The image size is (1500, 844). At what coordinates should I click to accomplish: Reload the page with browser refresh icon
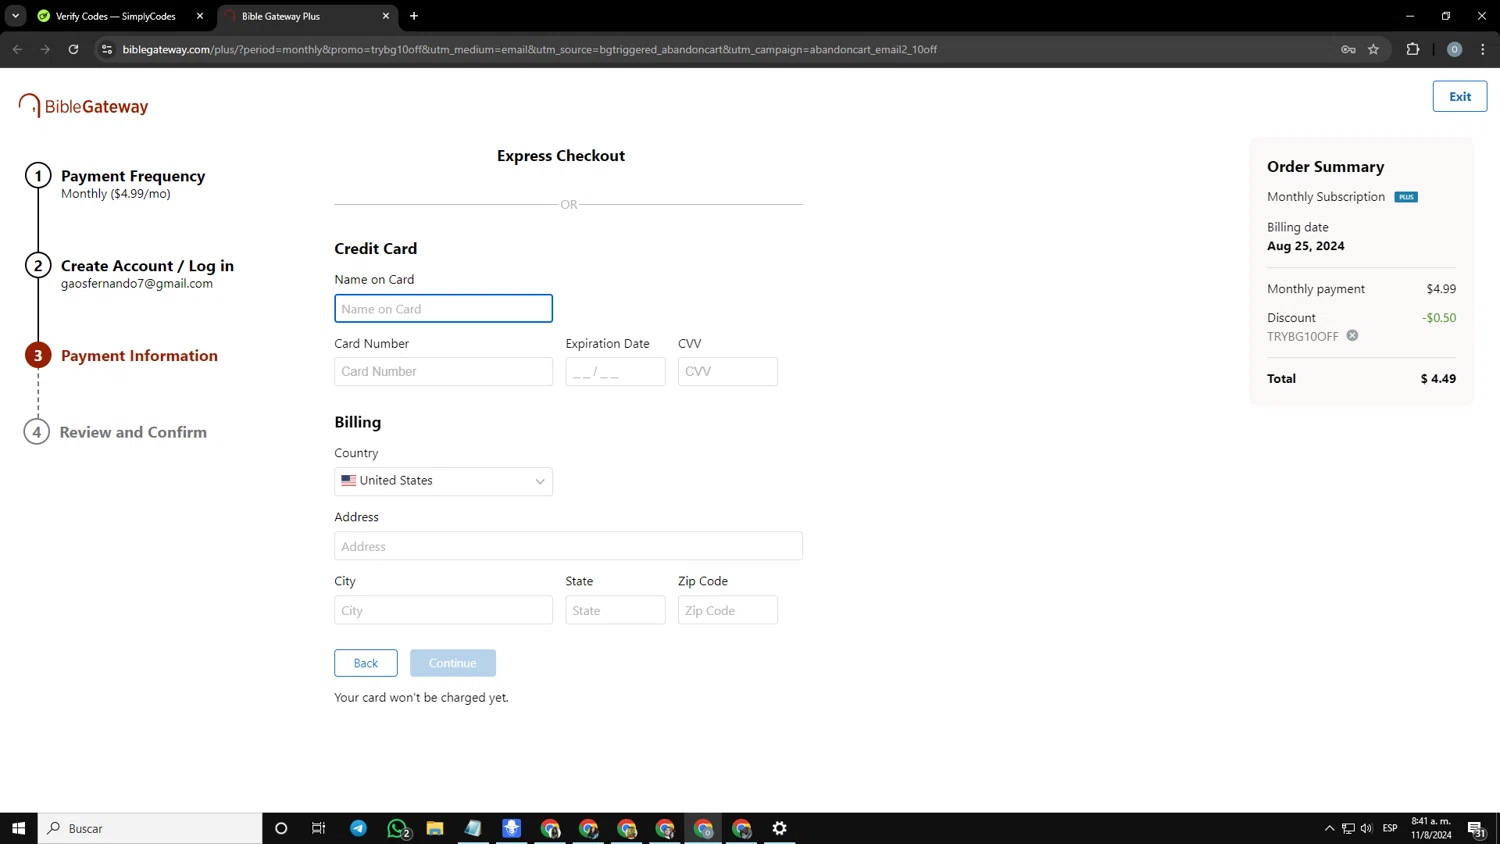point(73,49)
